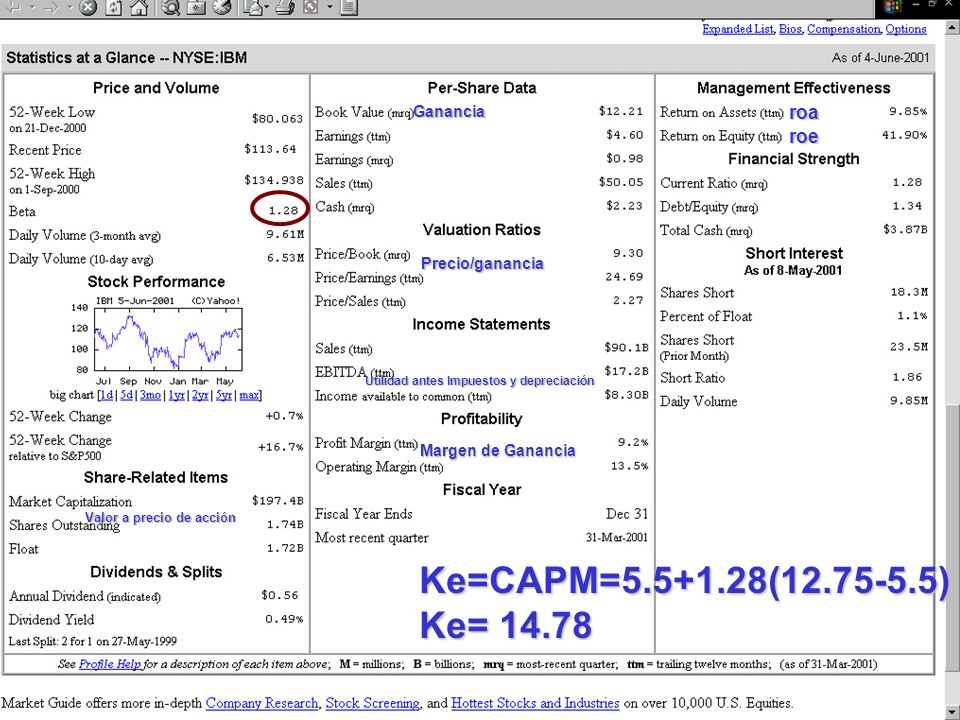Screen dimensions: 960x720
Task: Click the heading 'Statistics at a Glance -- NYSE:IBM'
Action: tap(127, 58)
